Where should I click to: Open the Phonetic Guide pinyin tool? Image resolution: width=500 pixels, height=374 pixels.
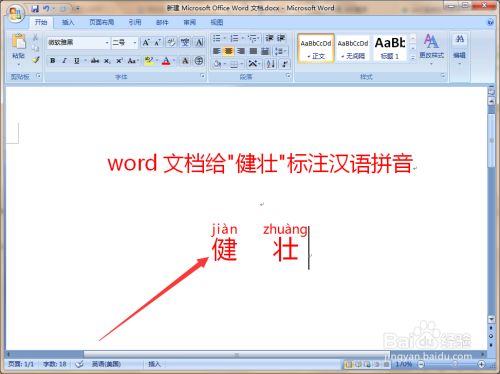pos(185,43)
